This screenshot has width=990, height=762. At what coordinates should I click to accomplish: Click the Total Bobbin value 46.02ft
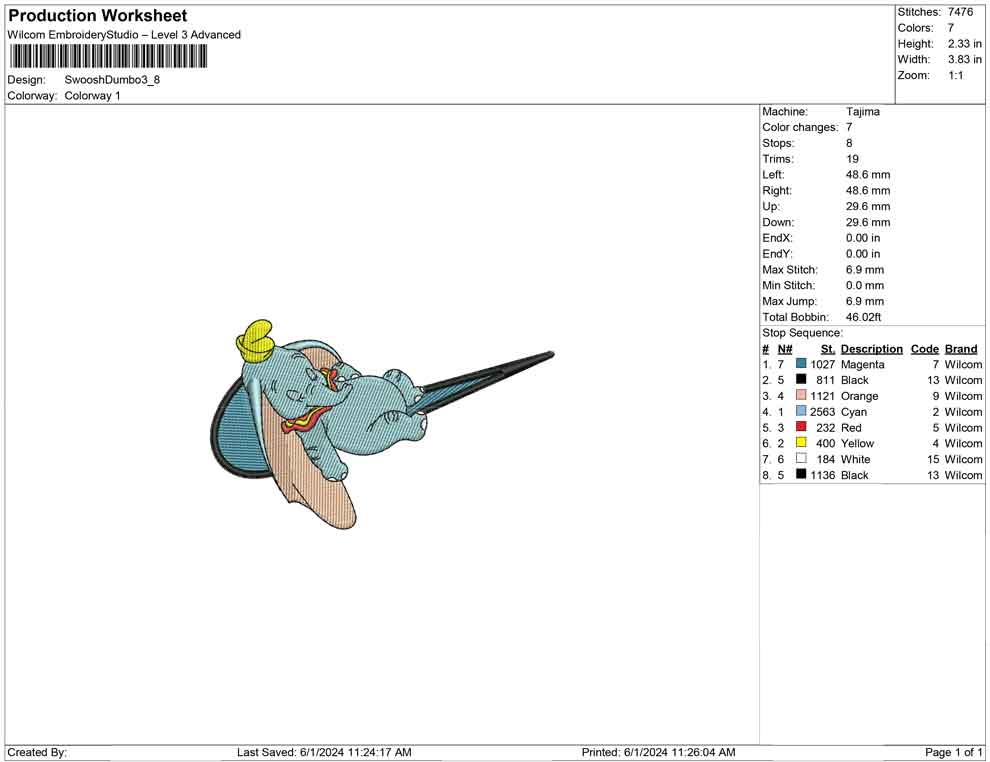863,317
